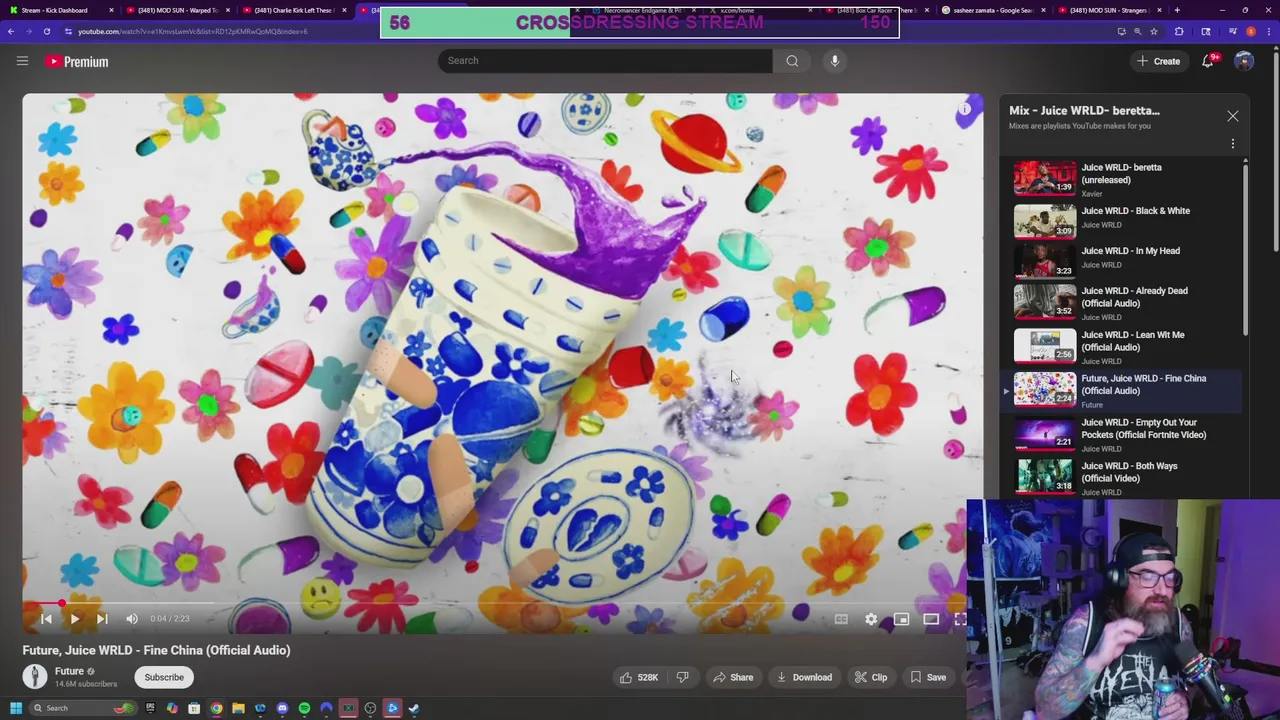The width and height of the screenshot is (1280, 720).
Task: Share the Fine China video
Action: pyautogui.click(x=733, y=677)
